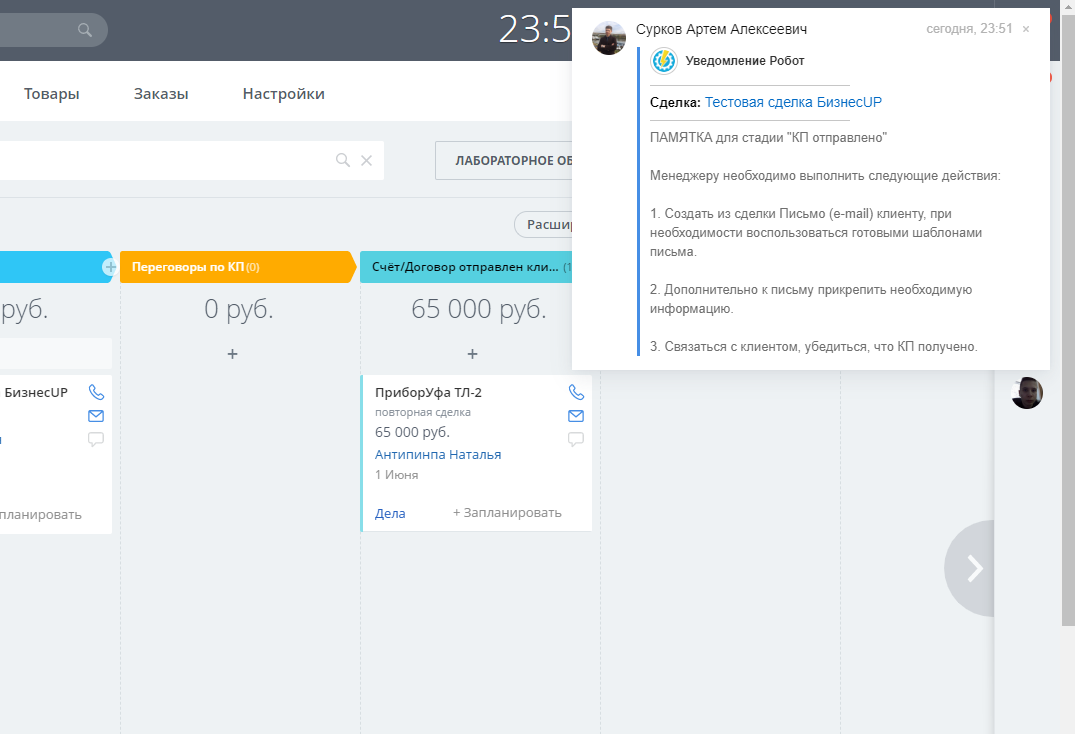This screenshot has height=734, width=1075.
Task: Click the comment icon on ПриборУфа ТЛ-2 card
Action: point(576,439)
